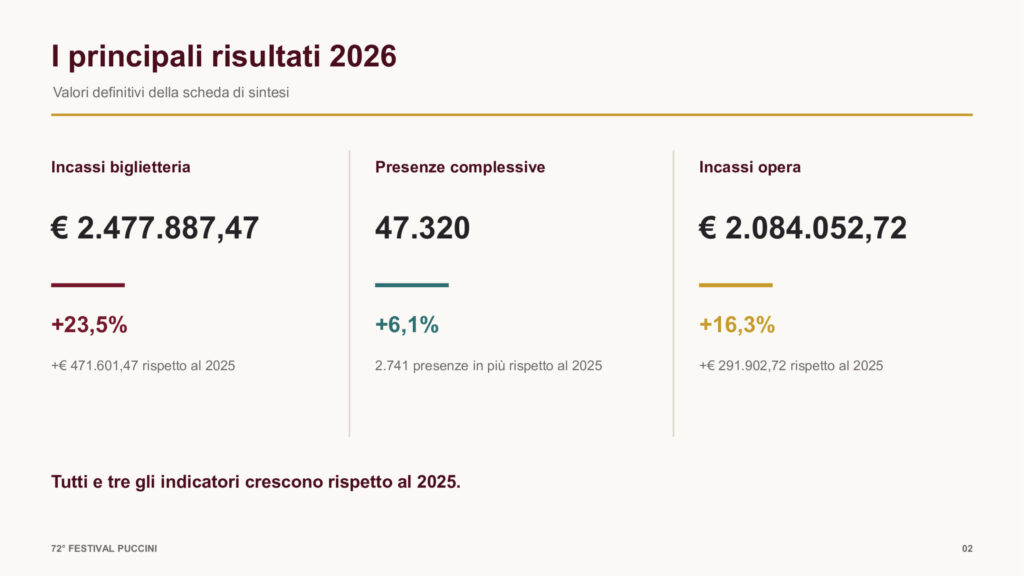Select the '+€ 471.601,47 rispetto al 2025' note

(143, 366)
